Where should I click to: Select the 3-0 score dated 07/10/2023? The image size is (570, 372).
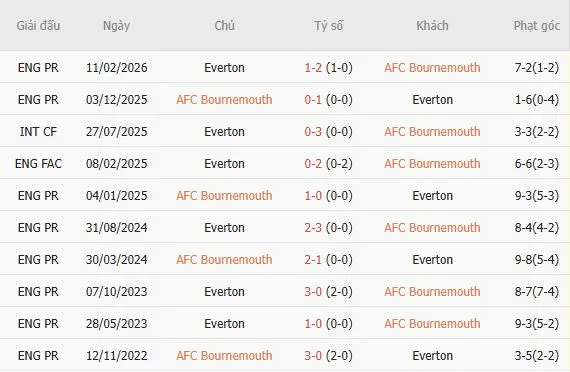tap(313, 292)
